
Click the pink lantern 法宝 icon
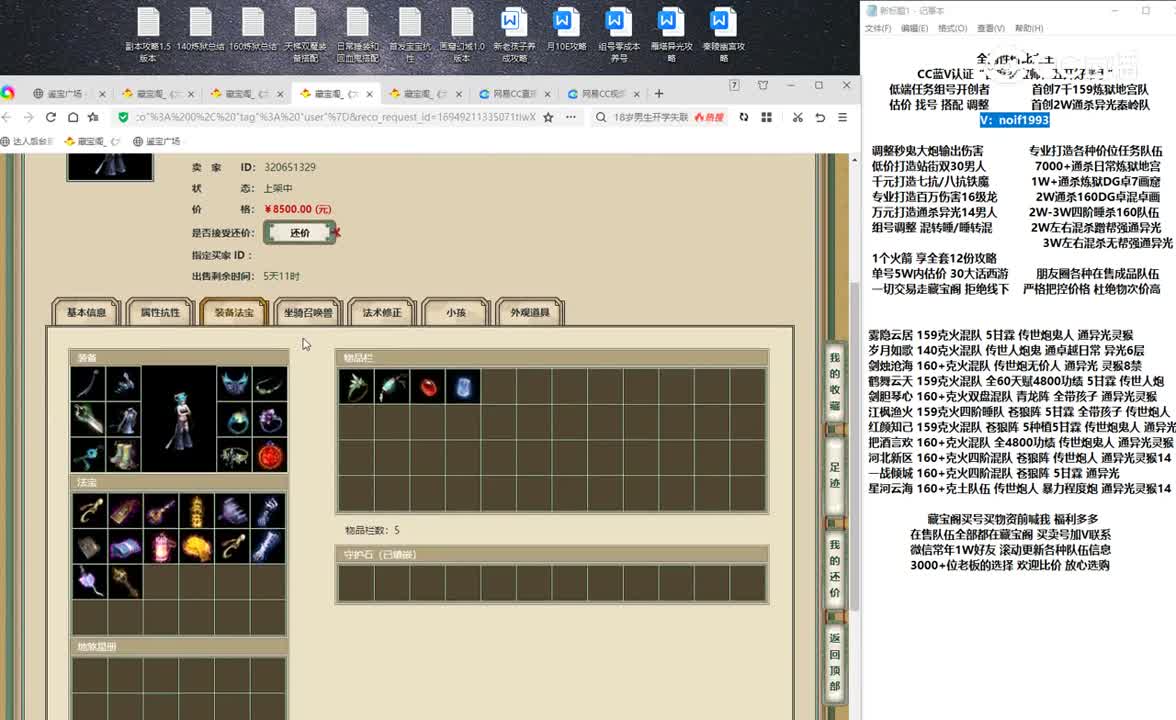point(160,547)
